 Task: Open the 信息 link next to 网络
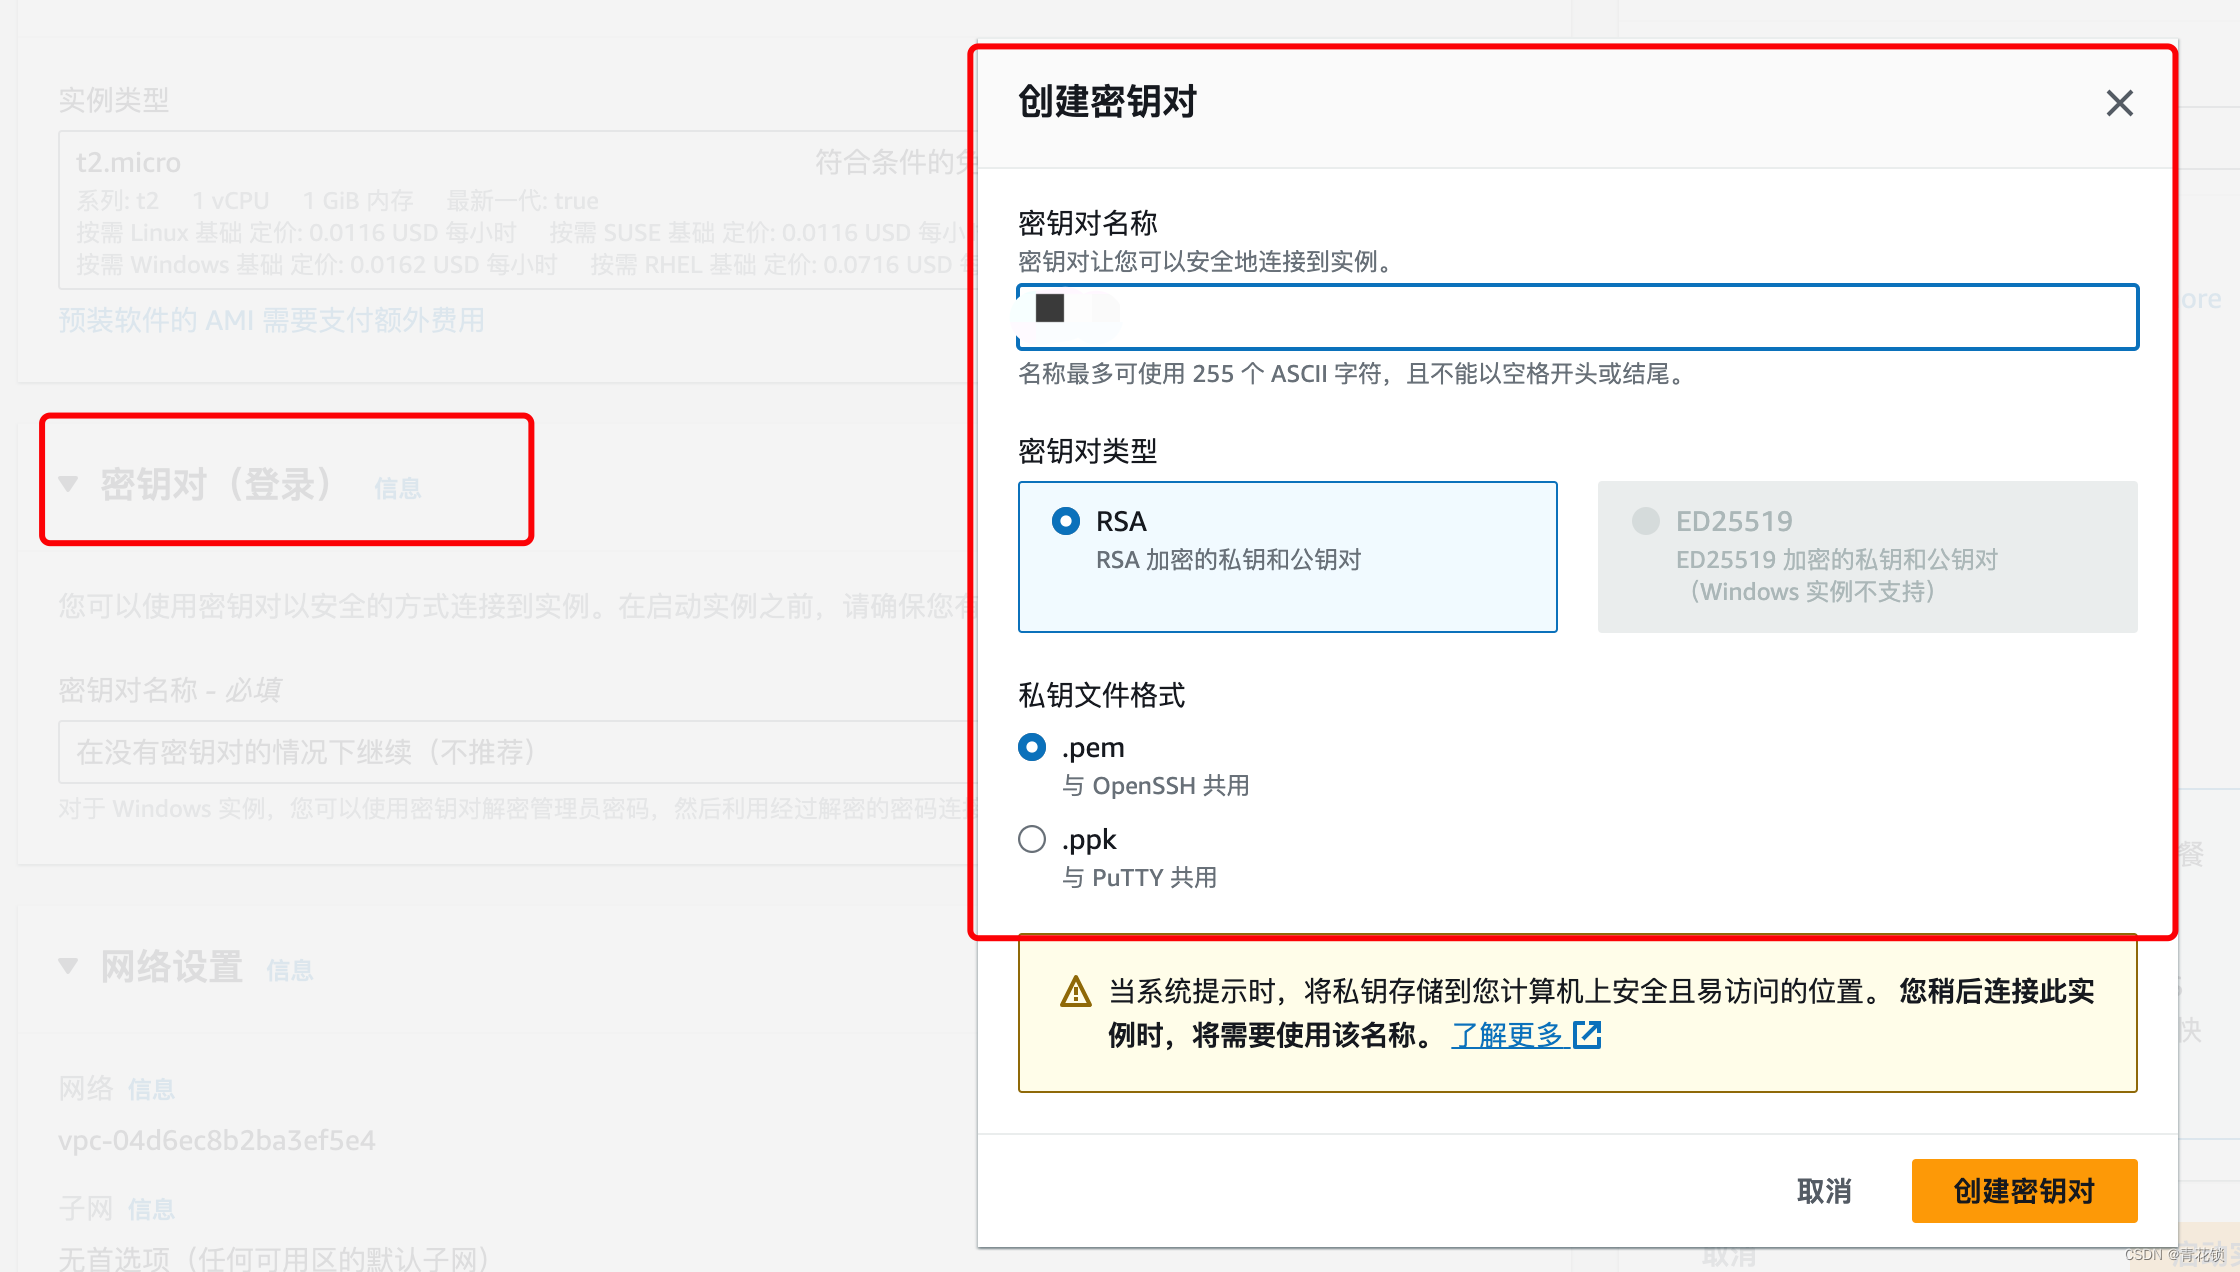pyautogui.click(x=151, y=1089)
